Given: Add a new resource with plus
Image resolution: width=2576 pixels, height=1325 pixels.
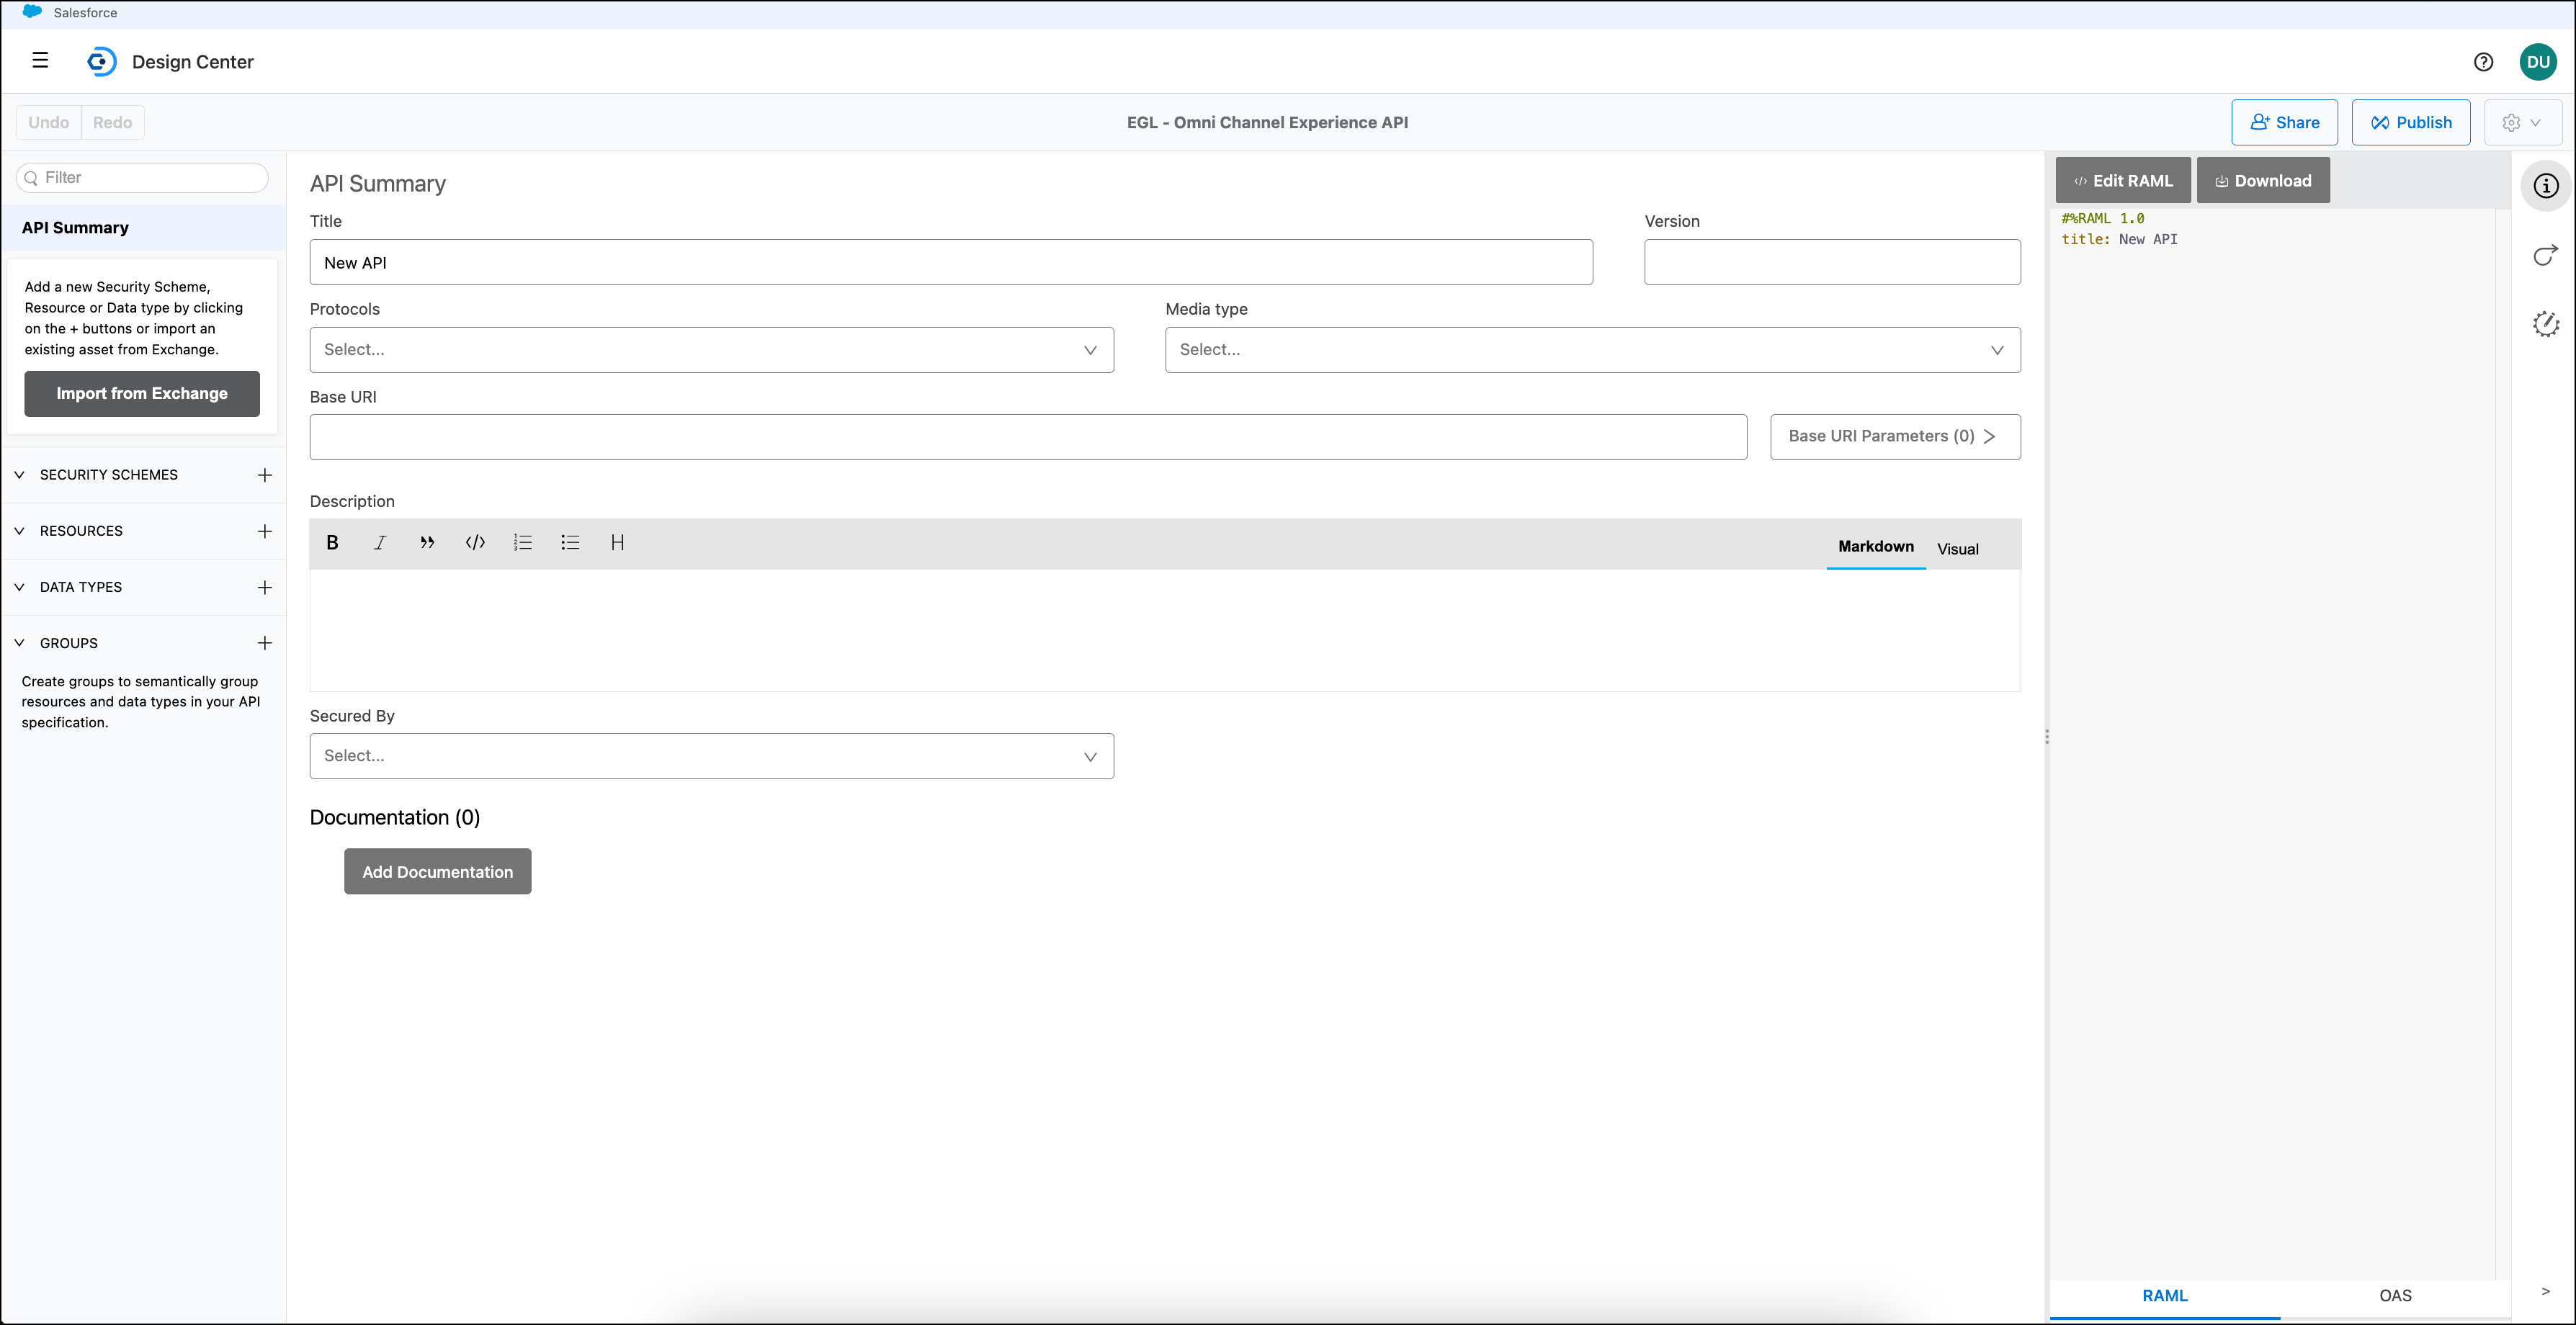Looking at the screenshot, I should click(x=264, y=531).
